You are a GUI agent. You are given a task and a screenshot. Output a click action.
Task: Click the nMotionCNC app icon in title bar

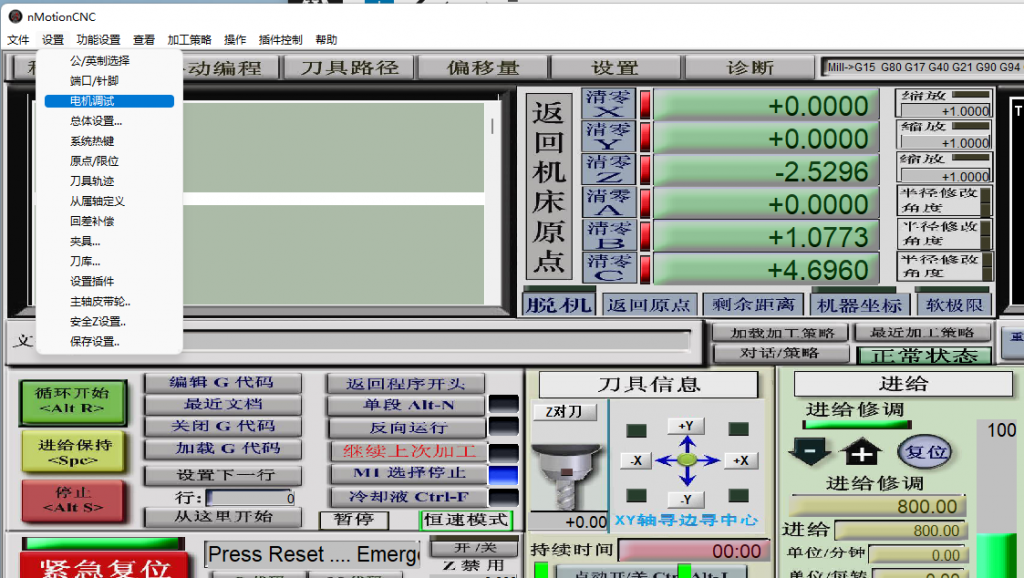[15, 16]
